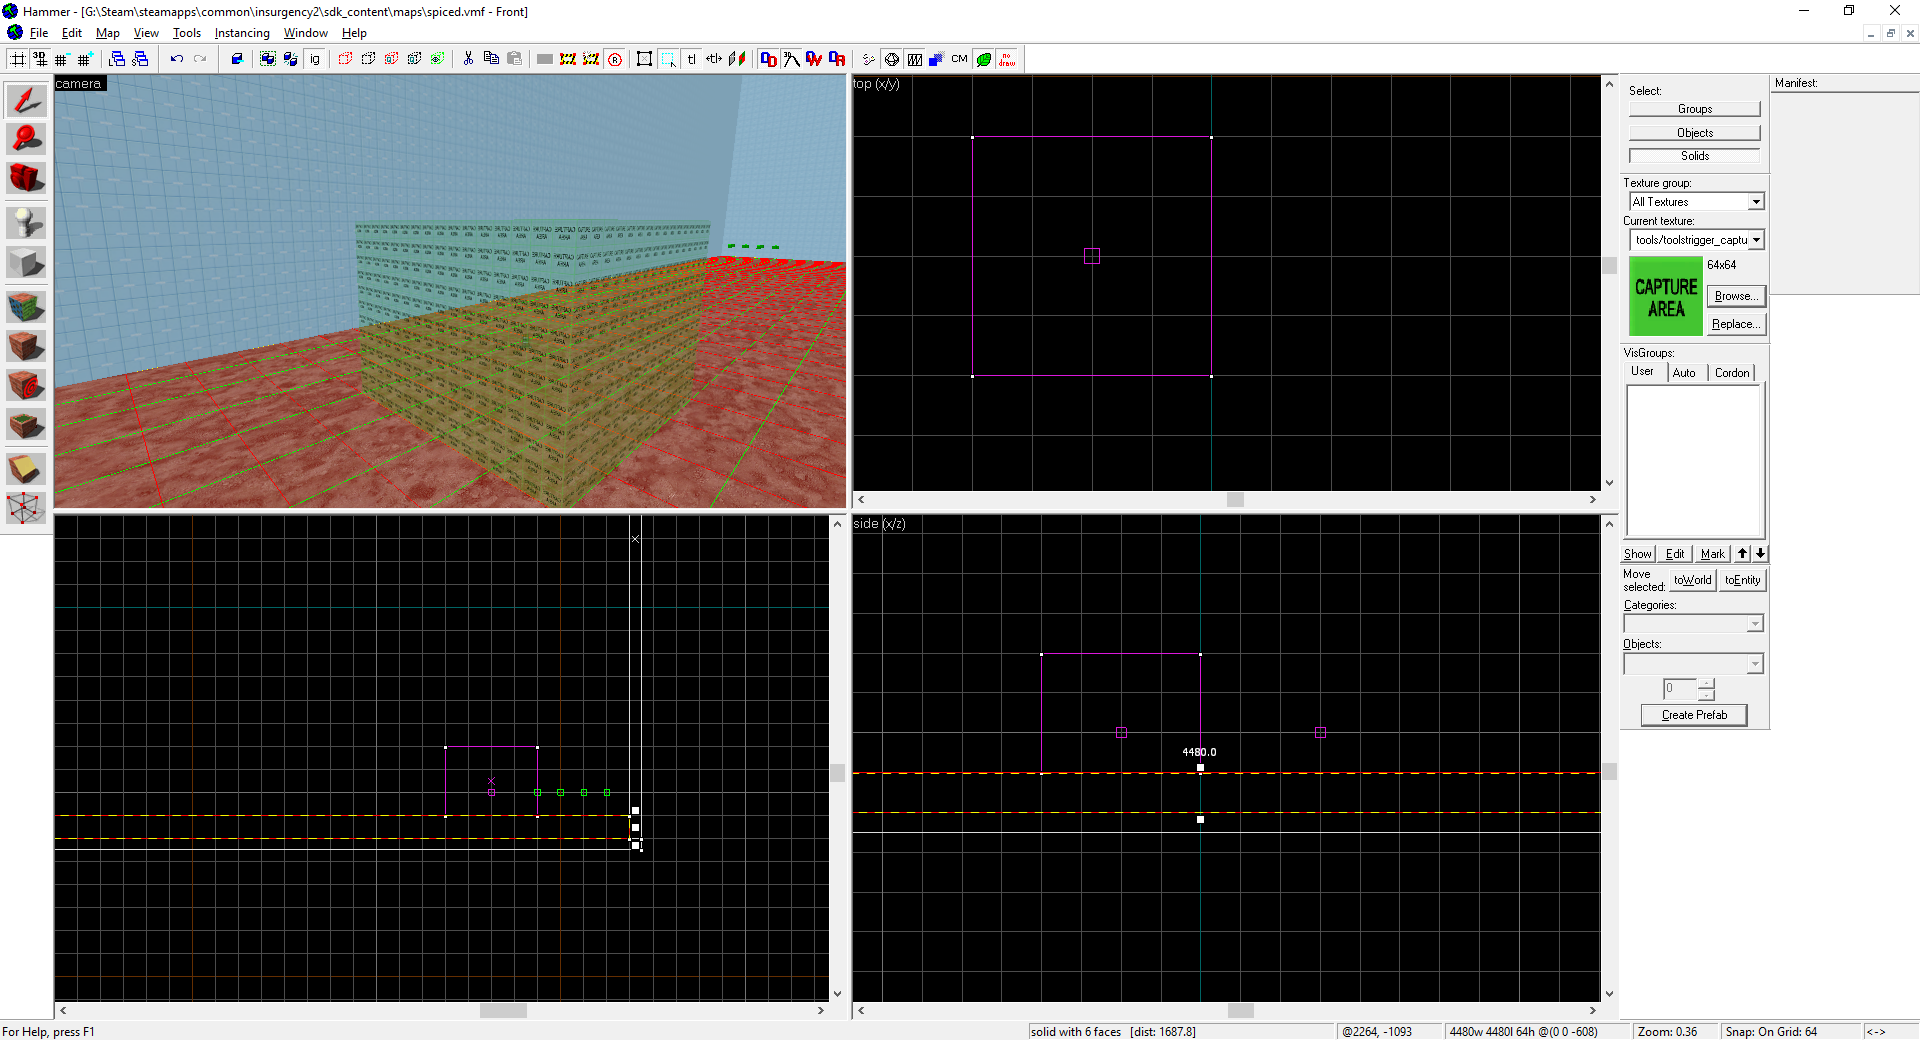
Task: Click the 'Snap: On Grid: 64' status text
Action: [1771, 1032]
